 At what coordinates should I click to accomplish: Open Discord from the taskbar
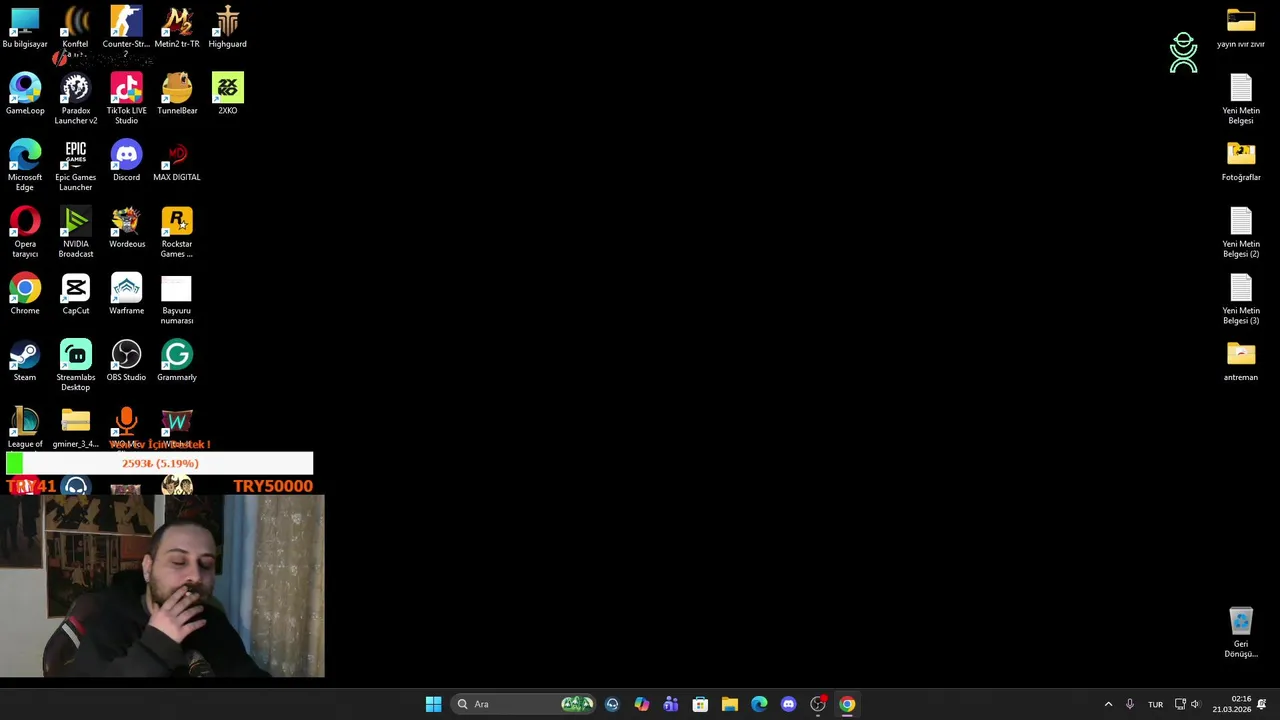[788, 704]
